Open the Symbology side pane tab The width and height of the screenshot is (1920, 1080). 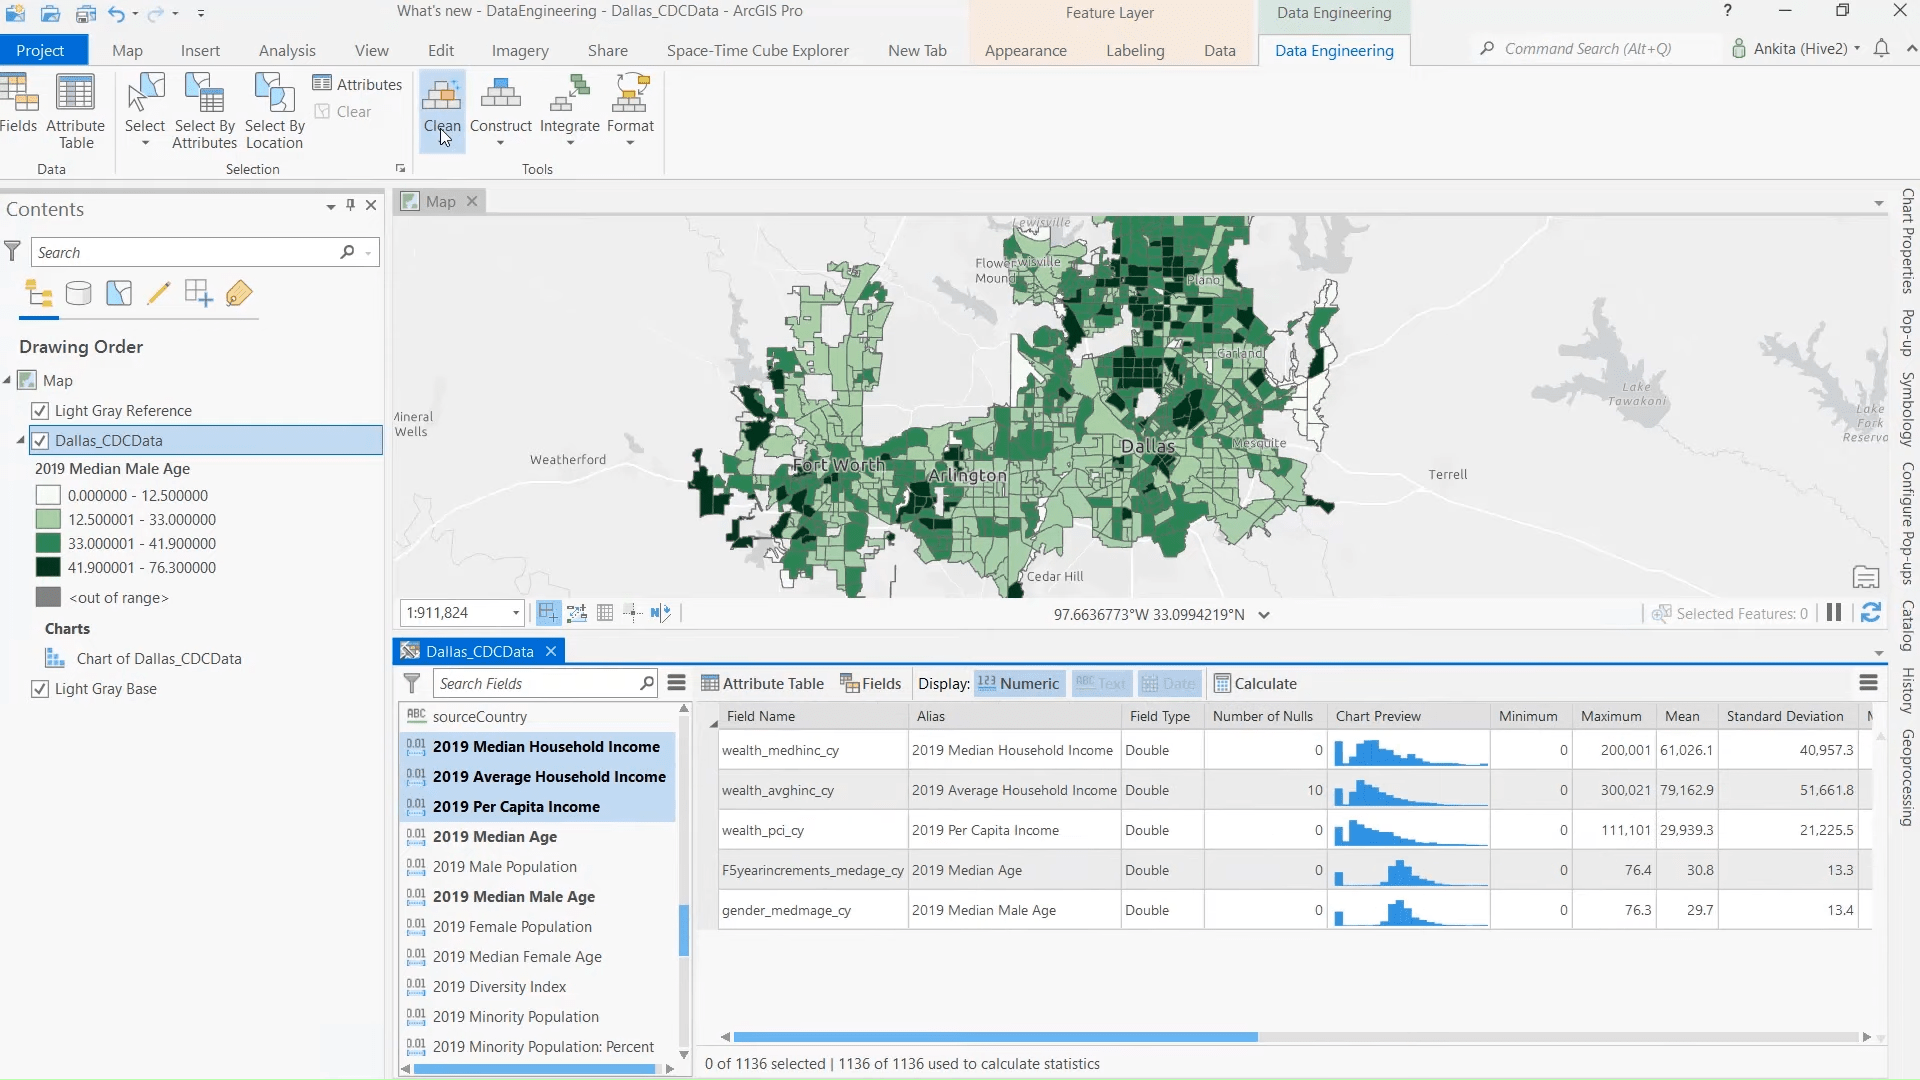[x=1908, y=409]
